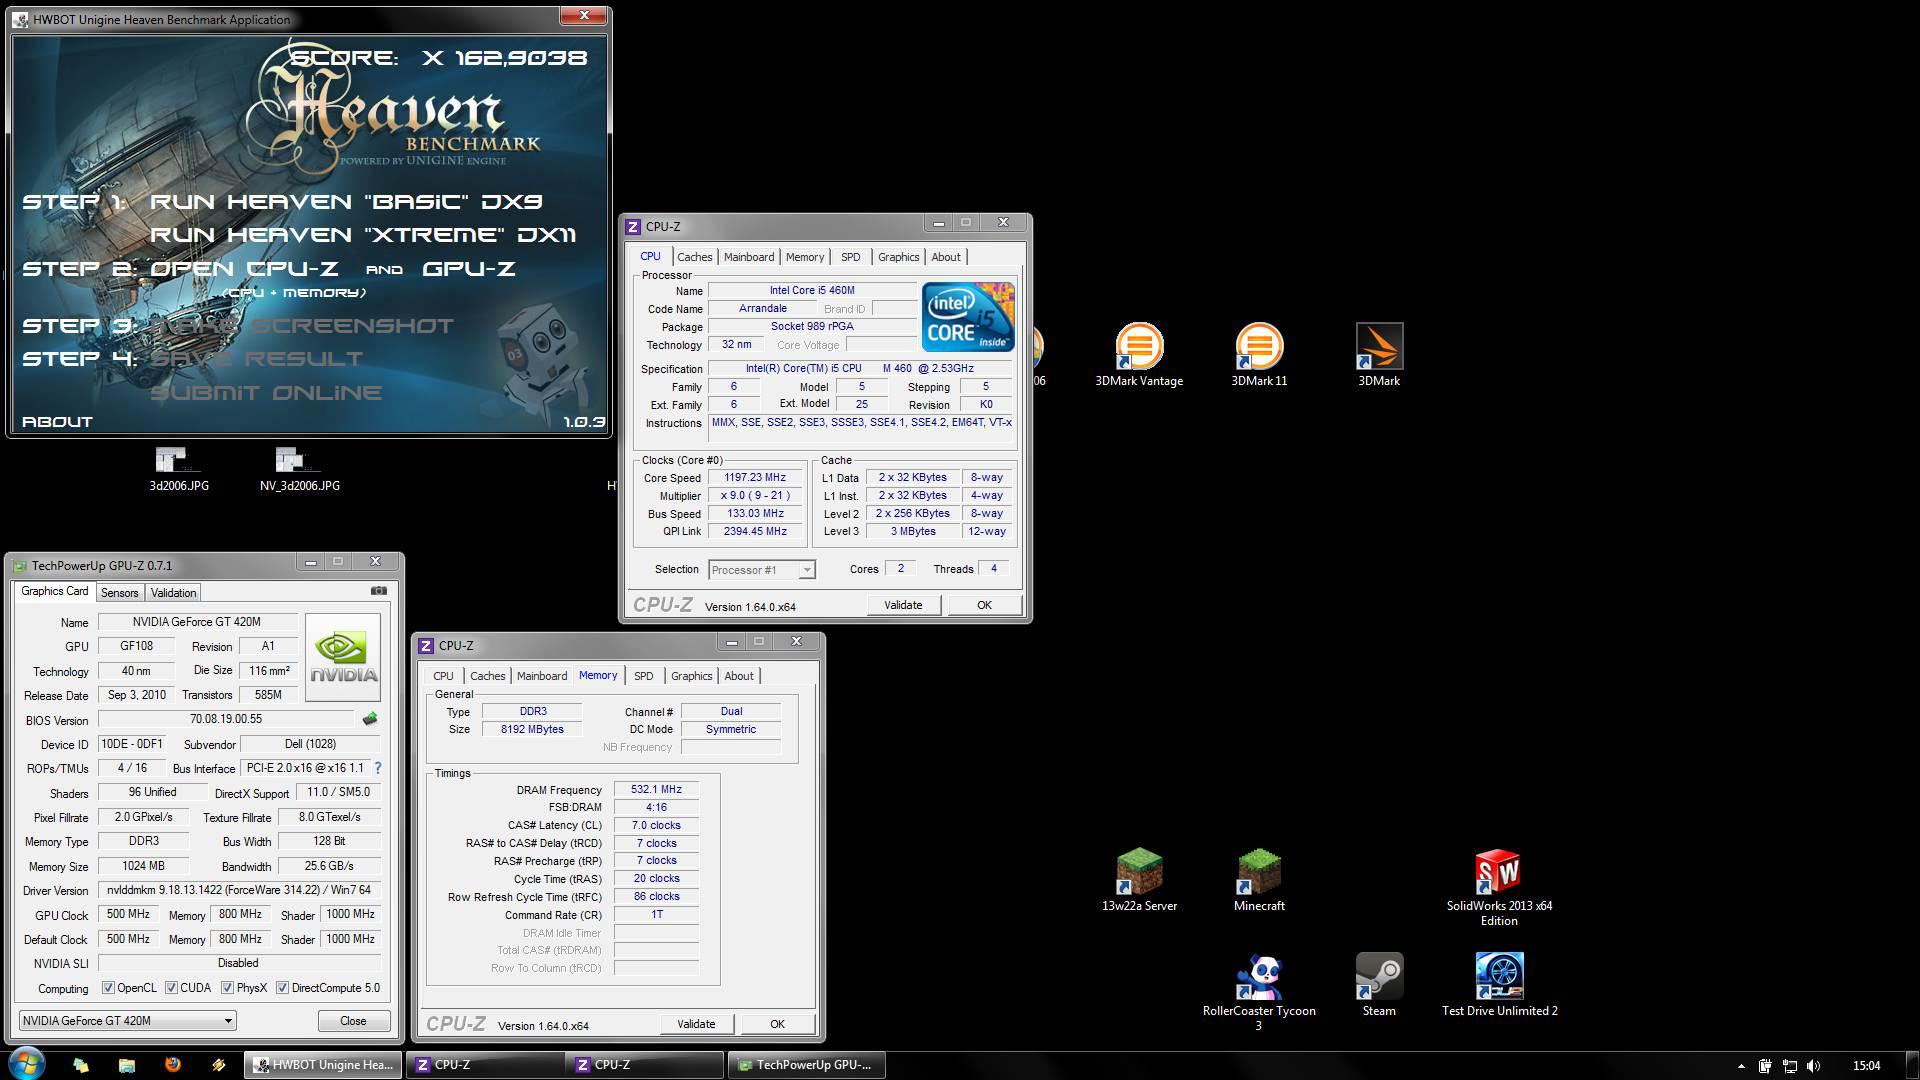Screen dimensions: 1920x1080
Task: Open the Windows Start menu
Action: (x=26, y=1064)
